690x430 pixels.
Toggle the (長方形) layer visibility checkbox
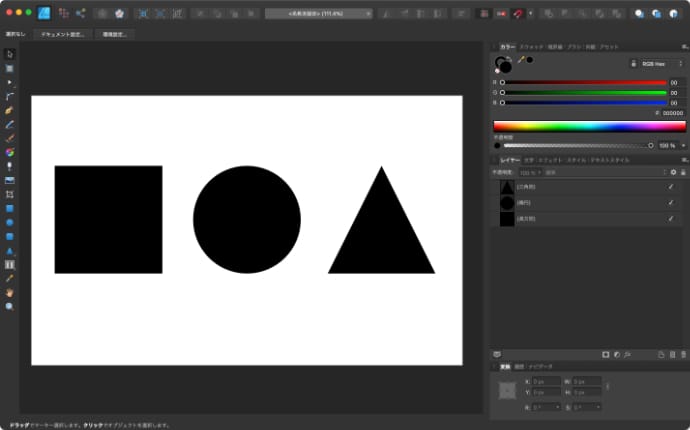click(670, 218)
